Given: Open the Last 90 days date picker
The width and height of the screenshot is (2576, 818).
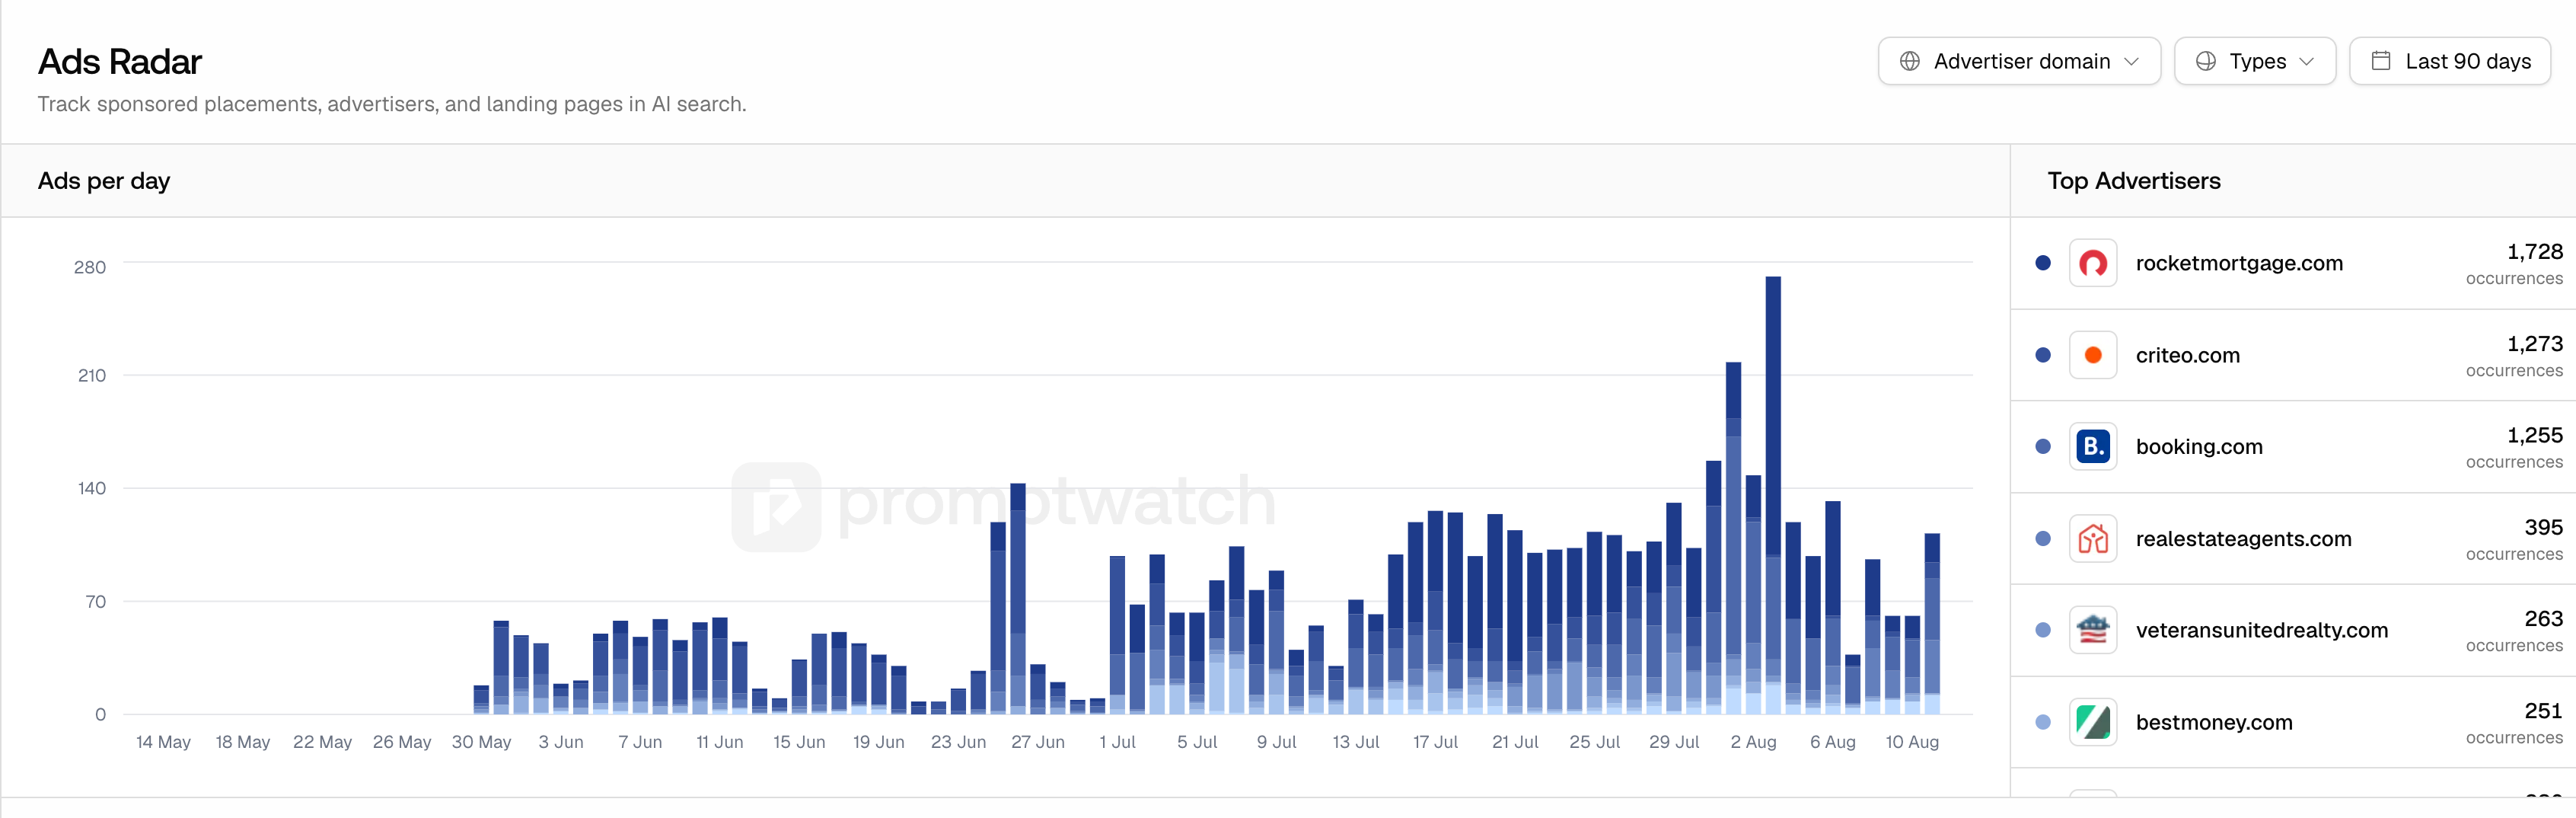Looking at the screenshot, I should tap(2449, 61).
